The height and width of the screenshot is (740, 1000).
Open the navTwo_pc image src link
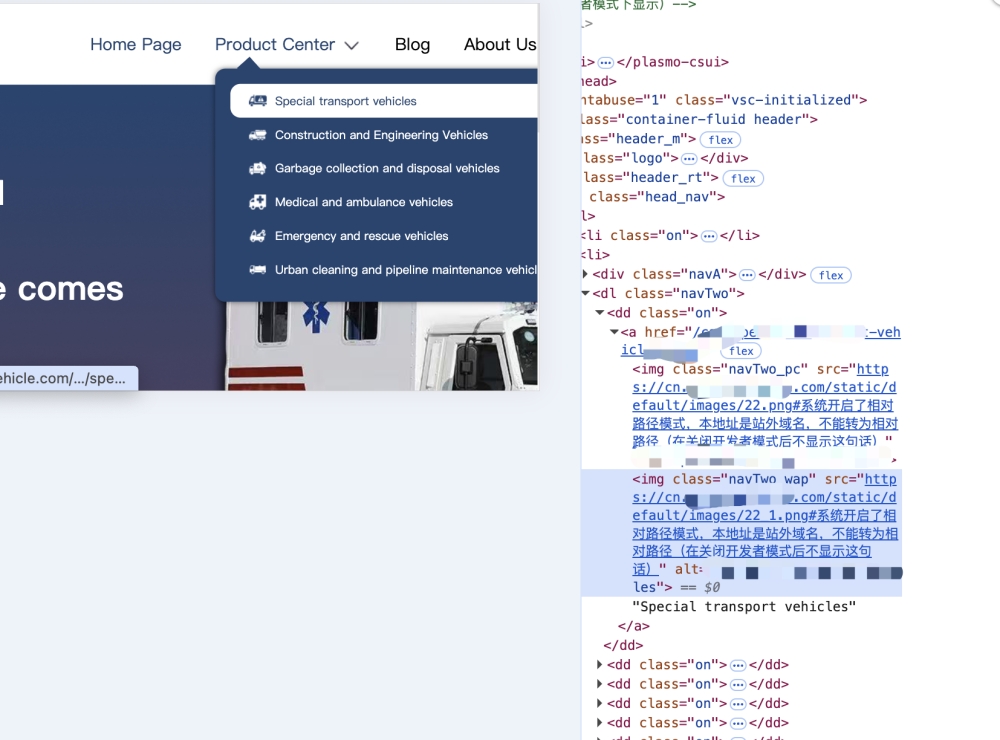(765, 405)
